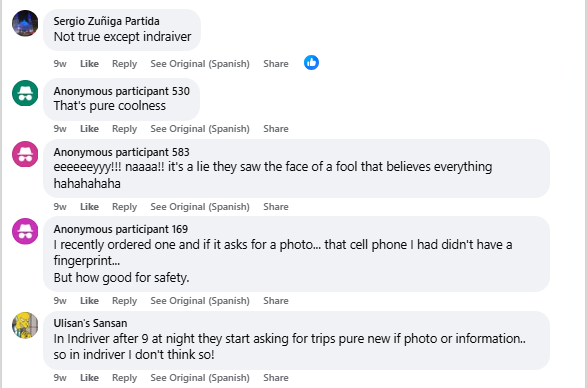
Task: Like the comment by Anonymous participant 169
Action: click(x=89, y=300)
